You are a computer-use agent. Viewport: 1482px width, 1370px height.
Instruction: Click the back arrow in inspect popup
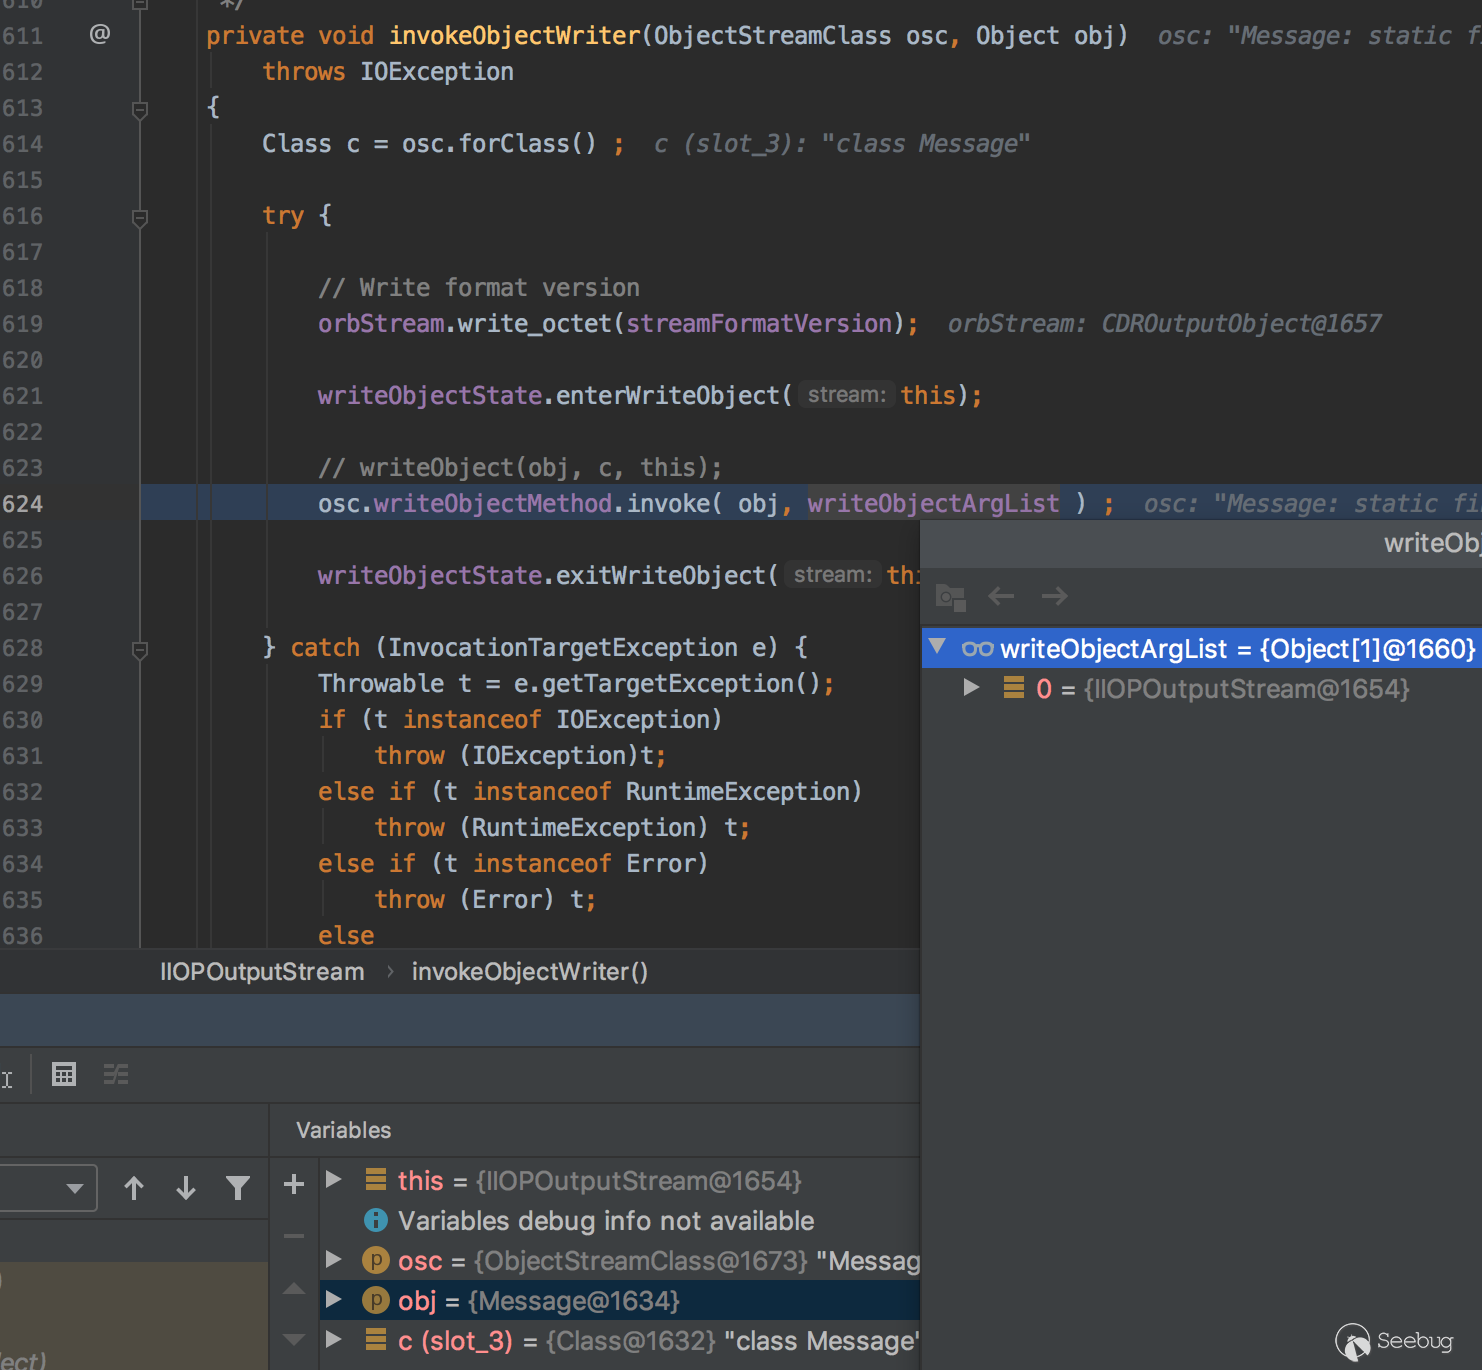pyautogui.click(x=1001, y=597)
